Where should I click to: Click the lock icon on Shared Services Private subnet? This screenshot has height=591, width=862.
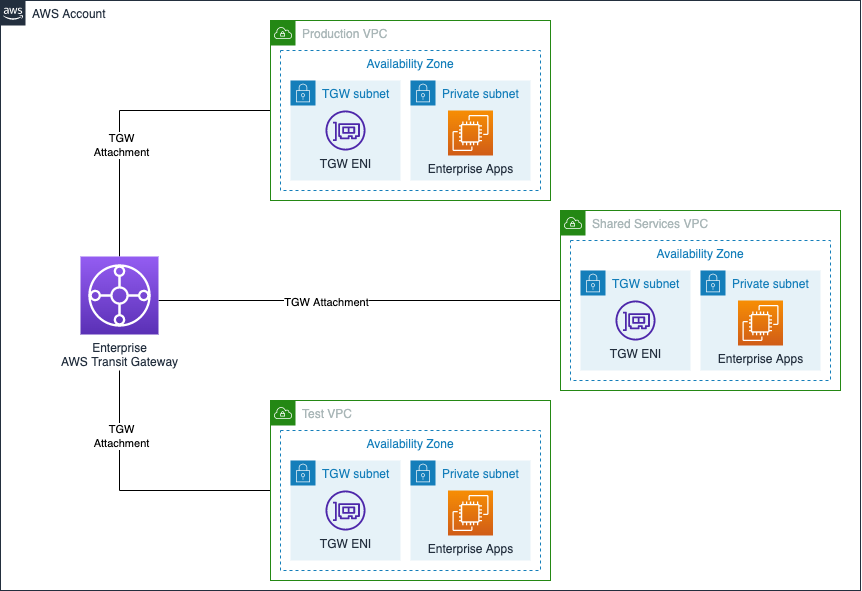tap(713, 283)
